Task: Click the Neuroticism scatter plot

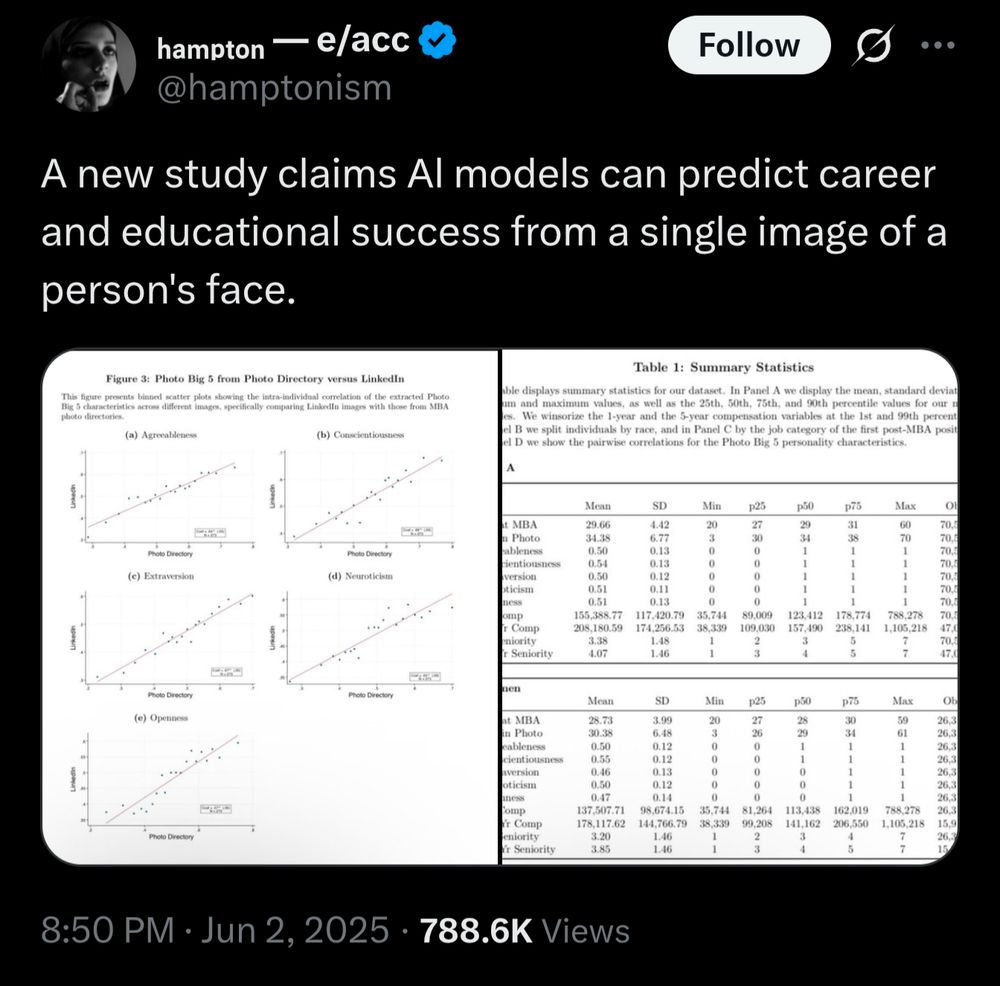Action: (x=362, y=636)
